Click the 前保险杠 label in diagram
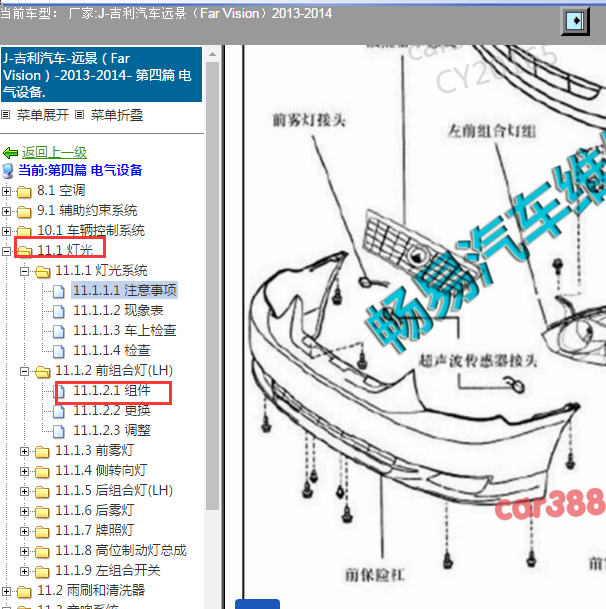Image resolution: width=606 pixels, height=609 pixels. pyautogui.click(x=375, y=575)
